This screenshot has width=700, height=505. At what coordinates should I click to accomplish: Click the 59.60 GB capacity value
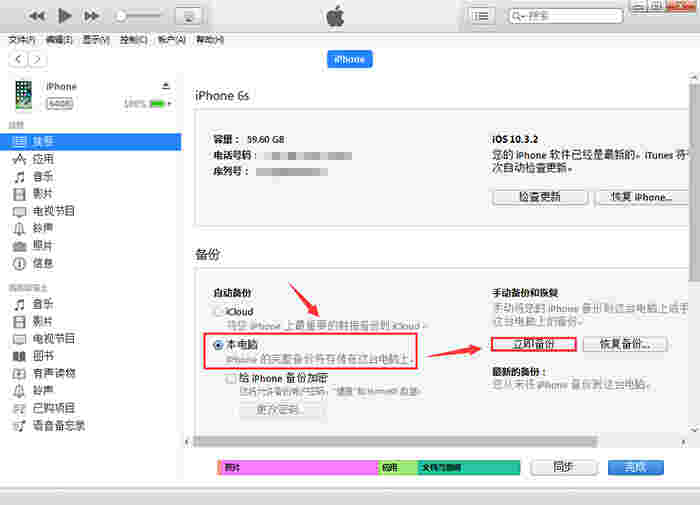(266, 139)
